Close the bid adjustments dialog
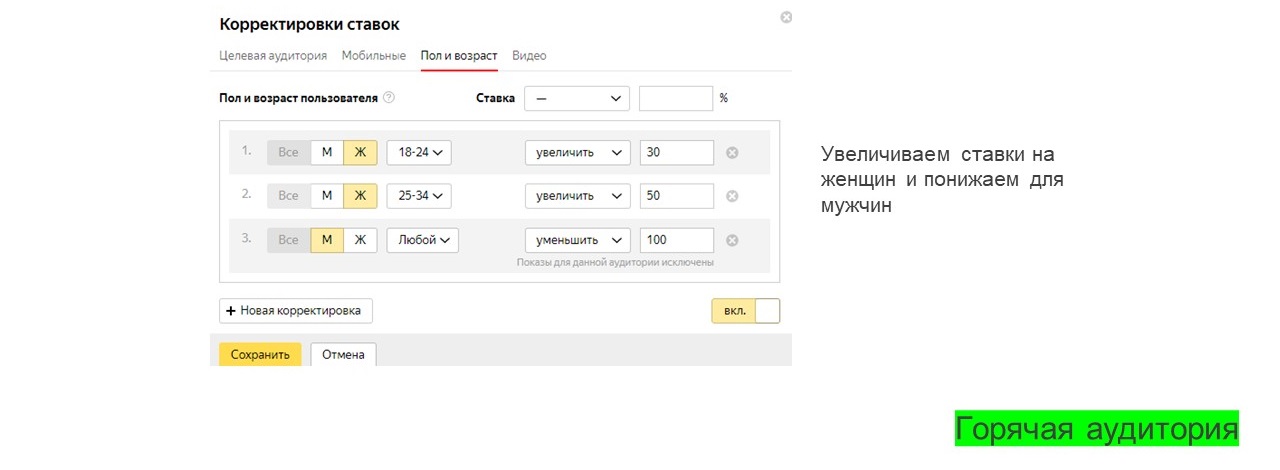Screen dimensions: 1280x470 [786, 17]
